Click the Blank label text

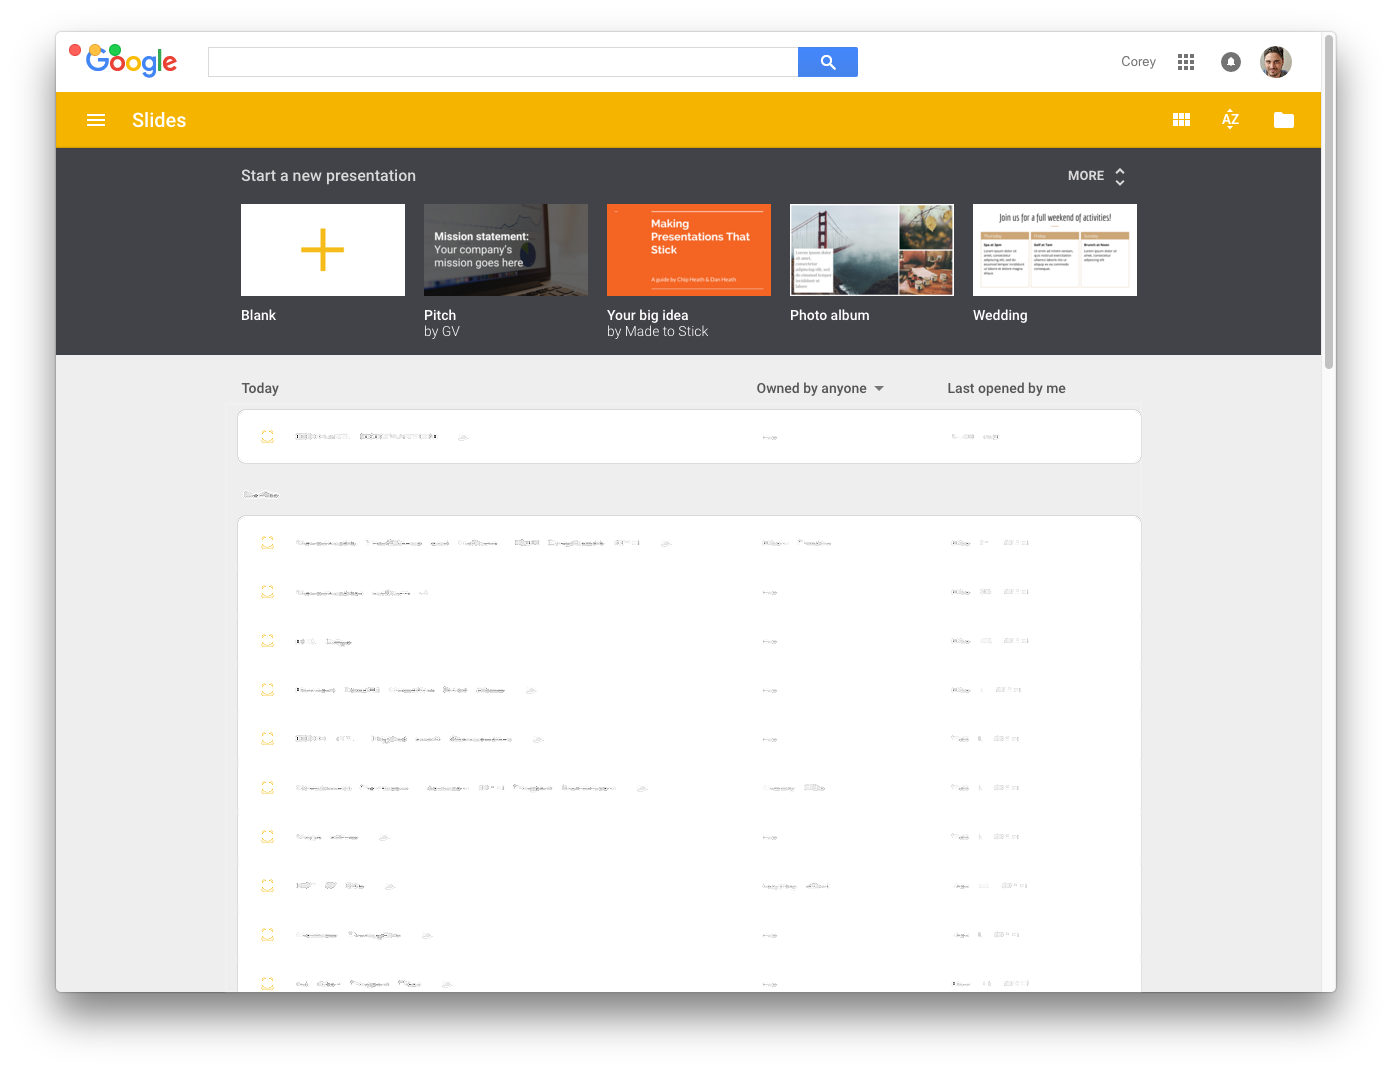(x=258, y=315)
